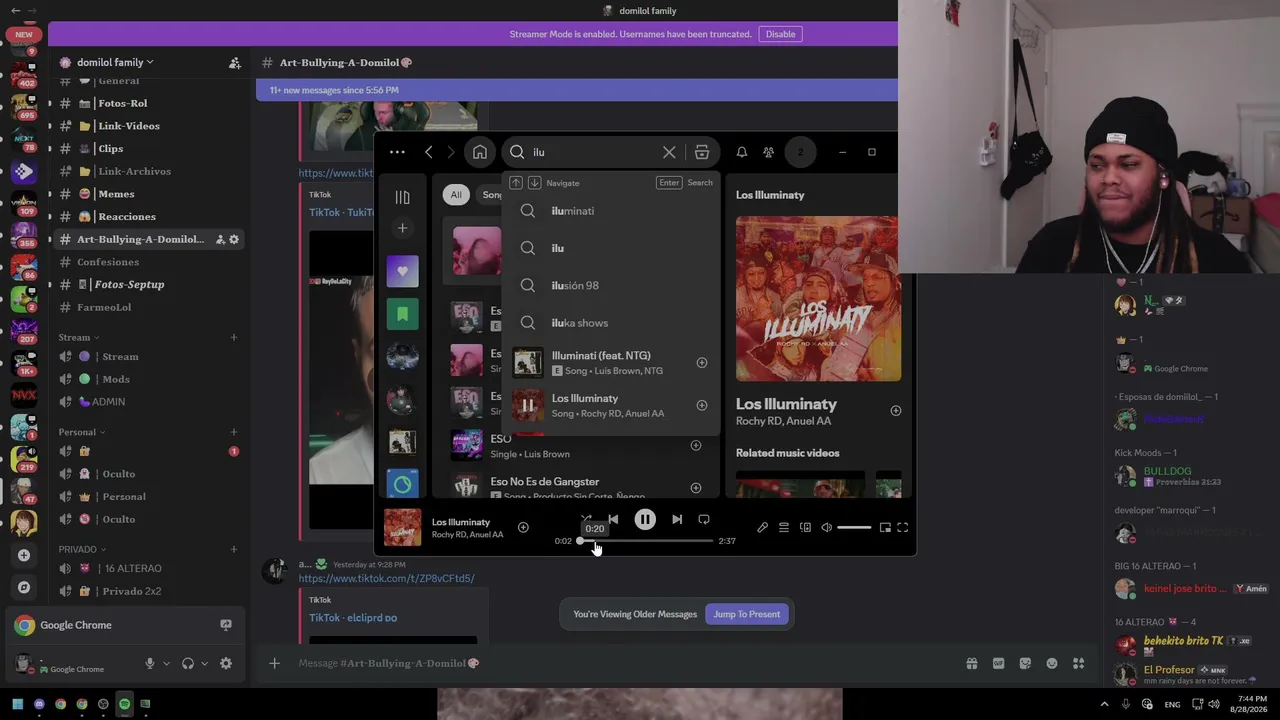Open TikTok link ZP8vCFtd5 in chat
This screenshot has width=1280, height=720.
(386, 578)
